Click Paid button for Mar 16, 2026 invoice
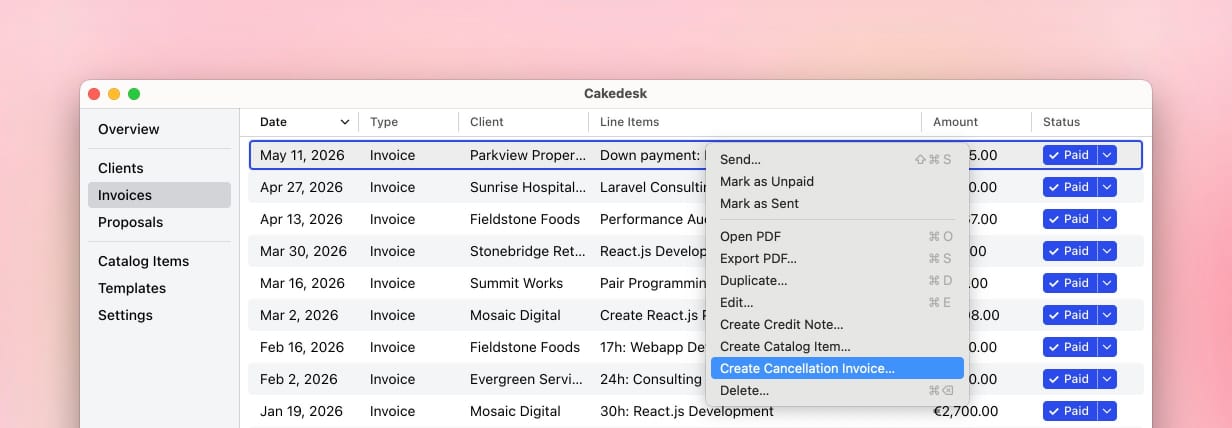Viewport: 1232px width, 428px height. (1069, 283)
